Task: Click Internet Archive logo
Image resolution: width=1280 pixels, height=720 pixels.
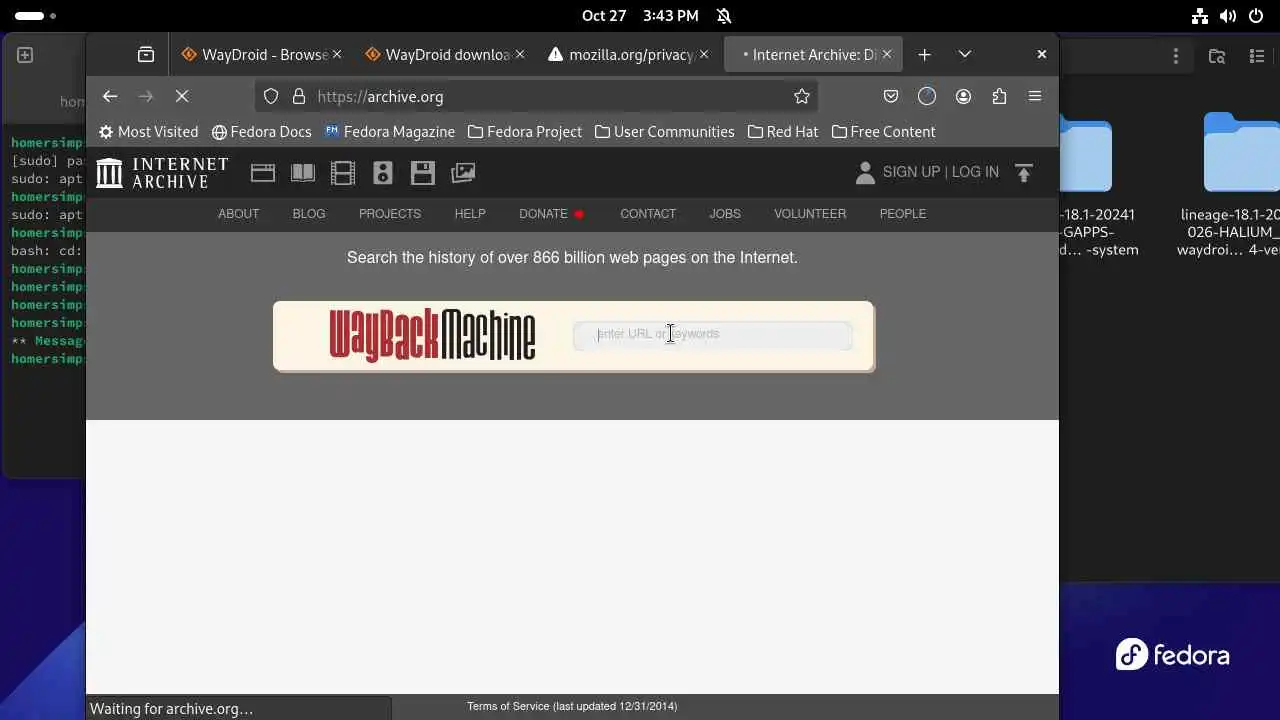Action: [163, 173]
